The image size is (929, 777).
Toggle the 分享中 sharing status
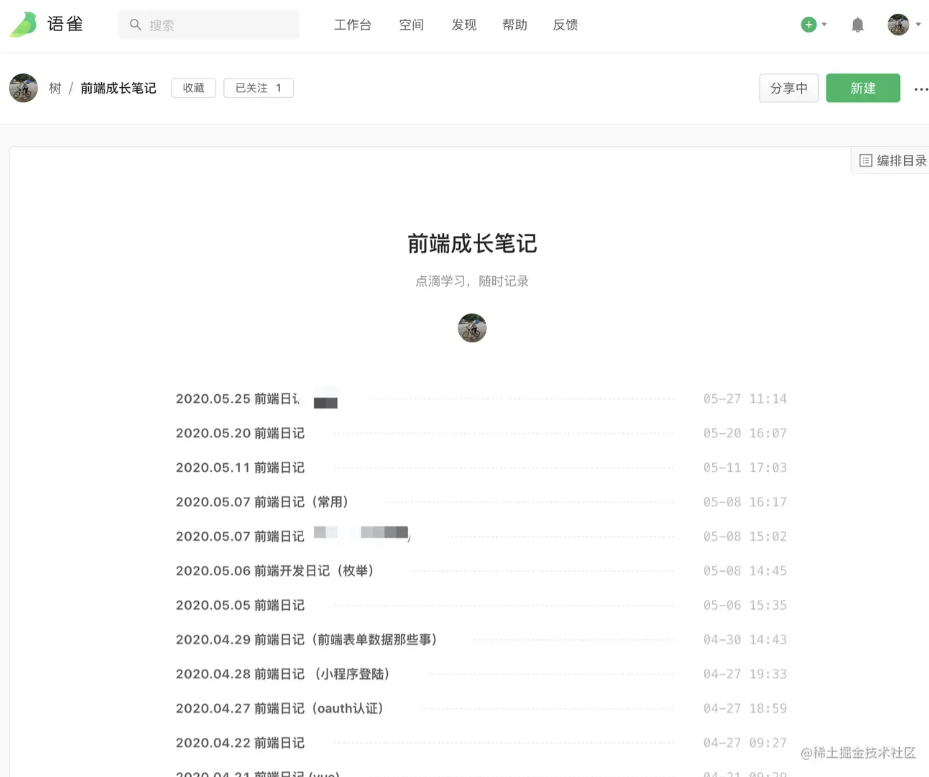pyautogui.click(x=788, y=88)
